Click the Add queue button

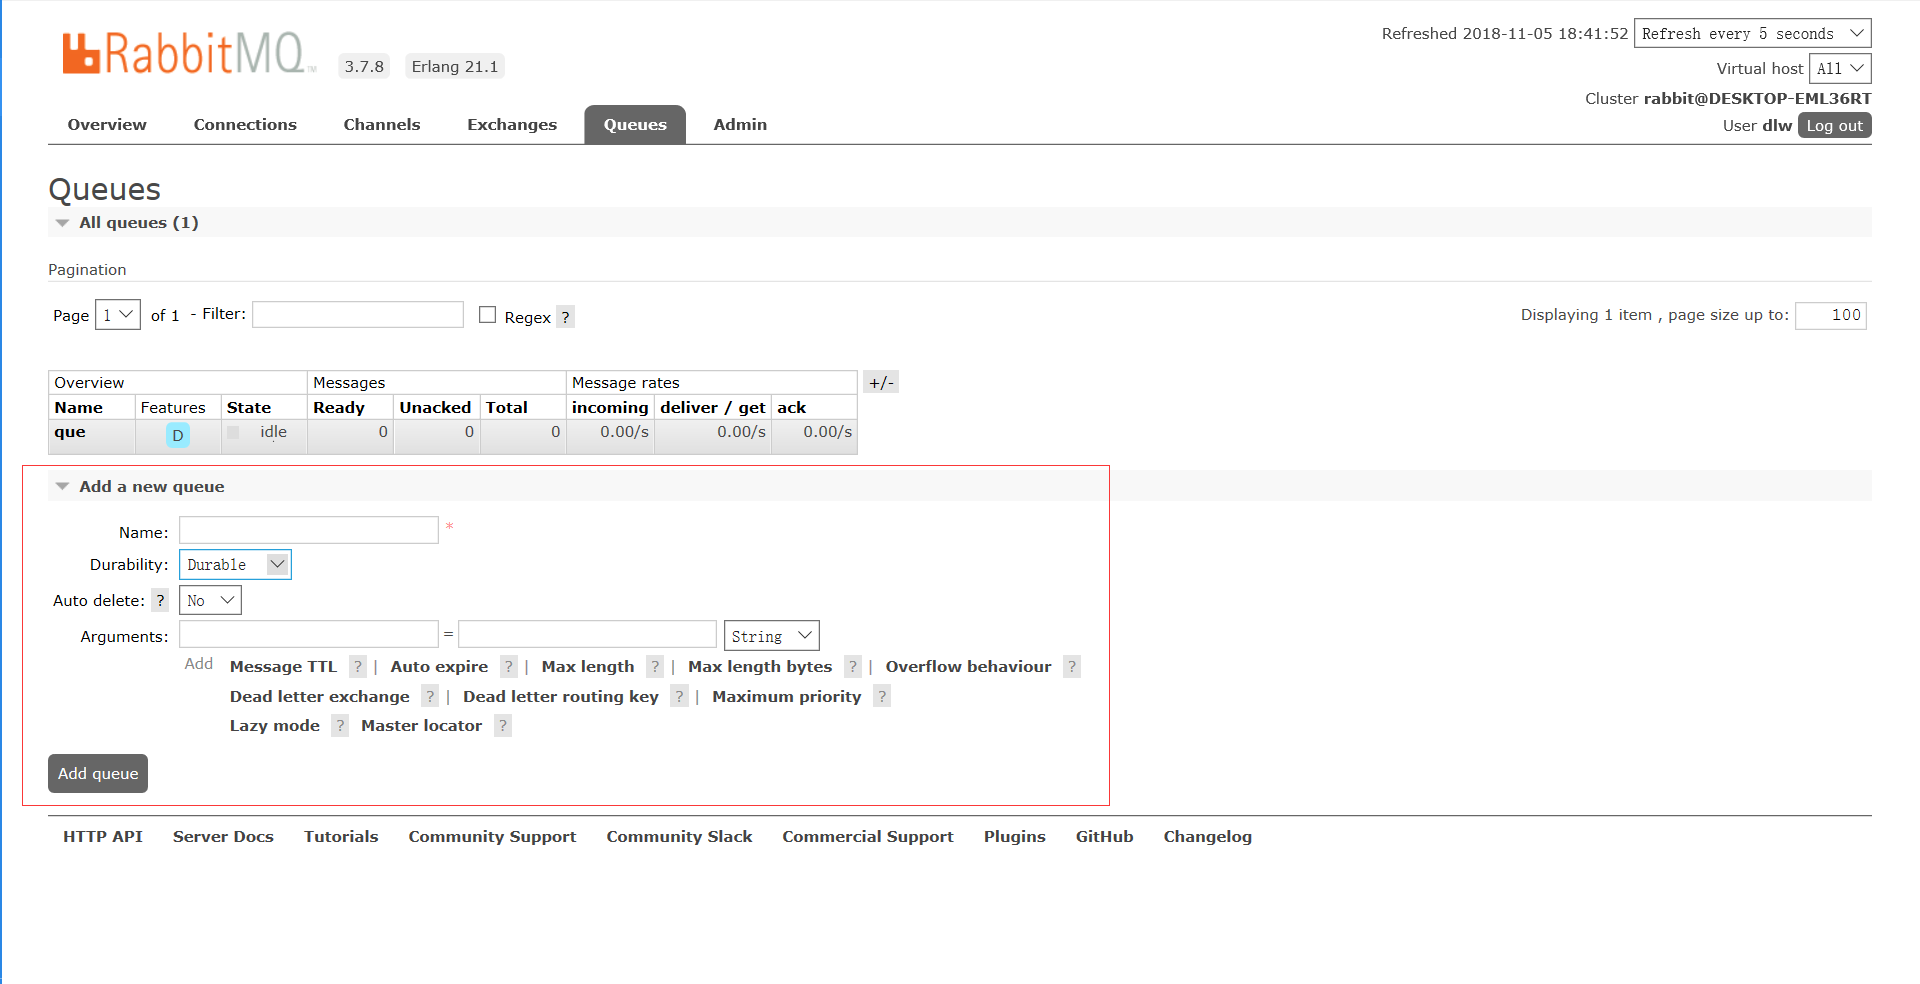point(98,773)
